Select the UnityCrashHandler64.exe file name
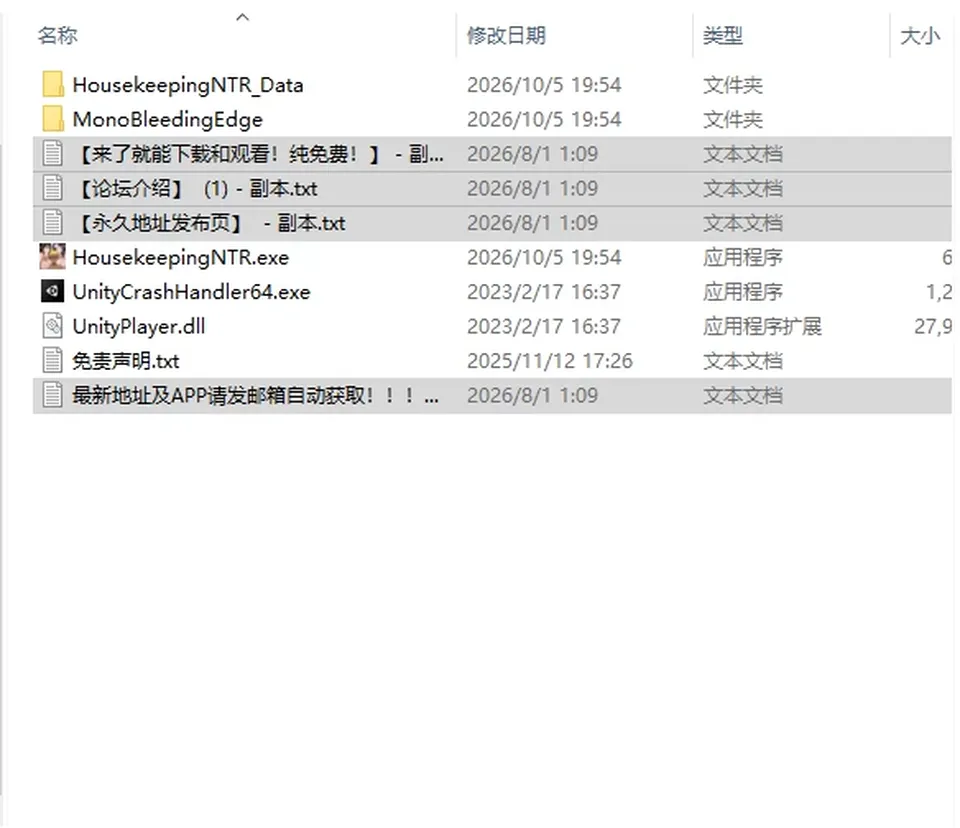 192,292
